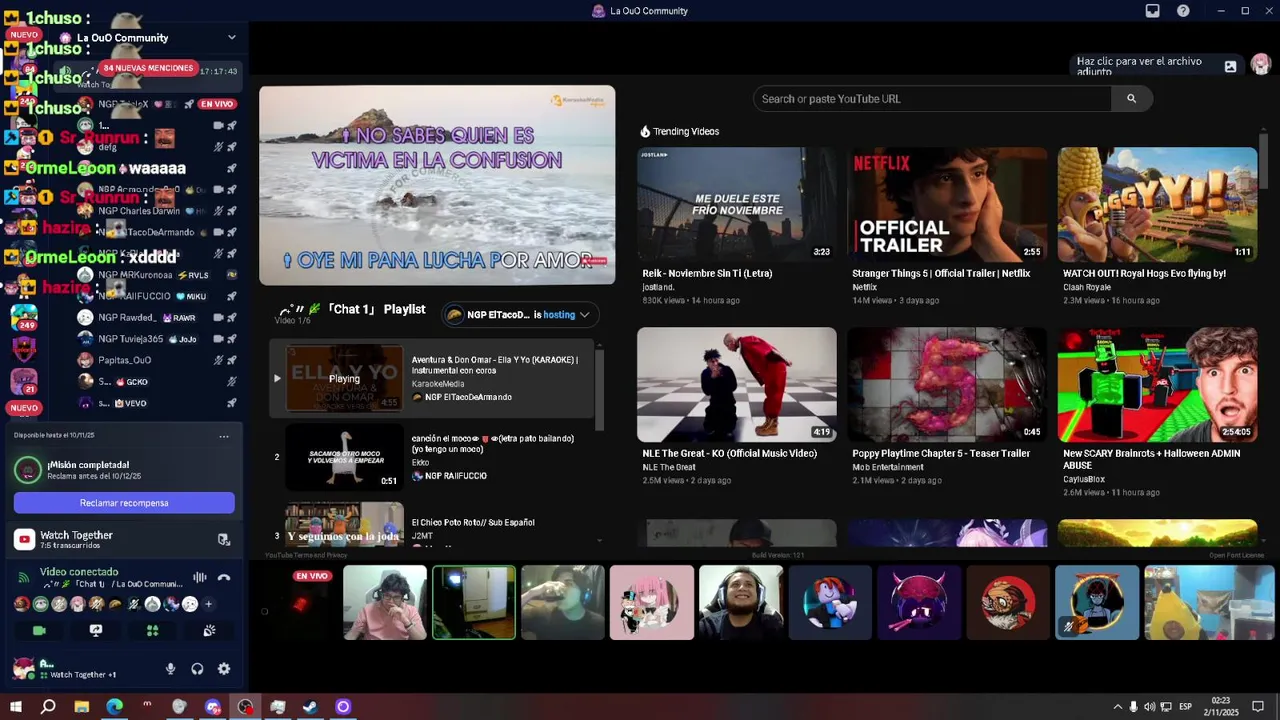
Task: Show hidden system tray icons
Action: tap(1118, 707)
